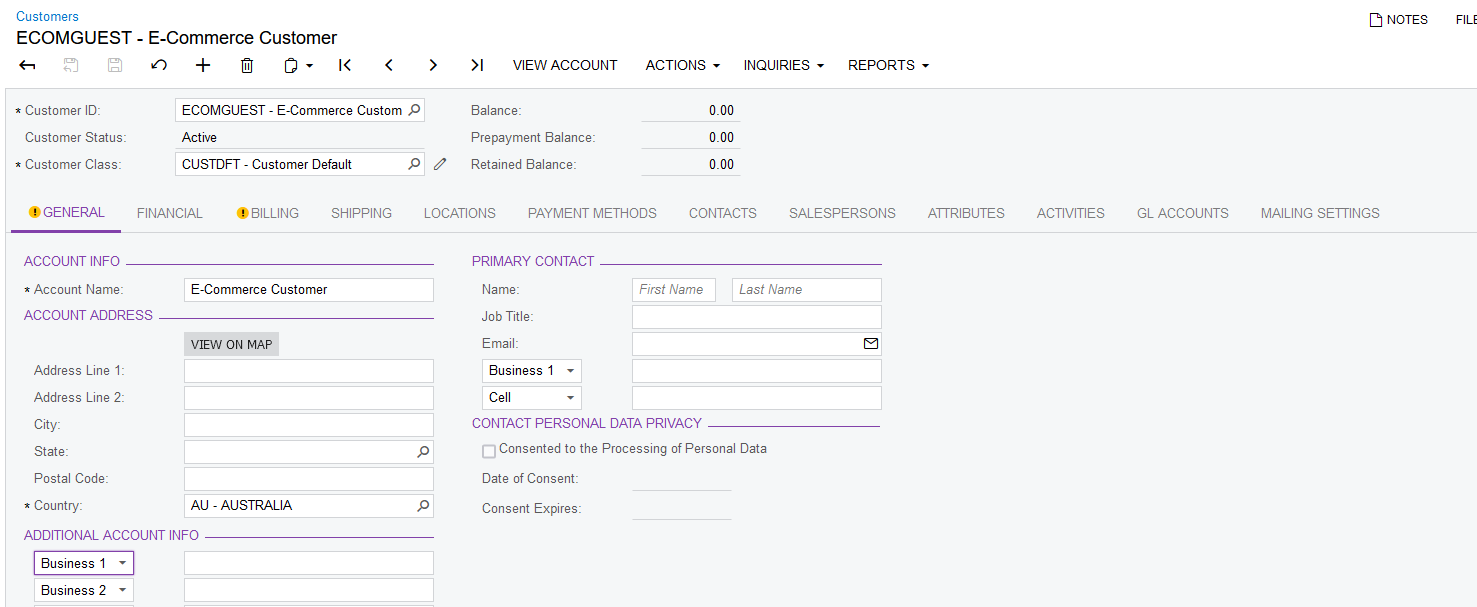Click the City input field
This screenshot has width=1477, height=607.
pos(309,425)
